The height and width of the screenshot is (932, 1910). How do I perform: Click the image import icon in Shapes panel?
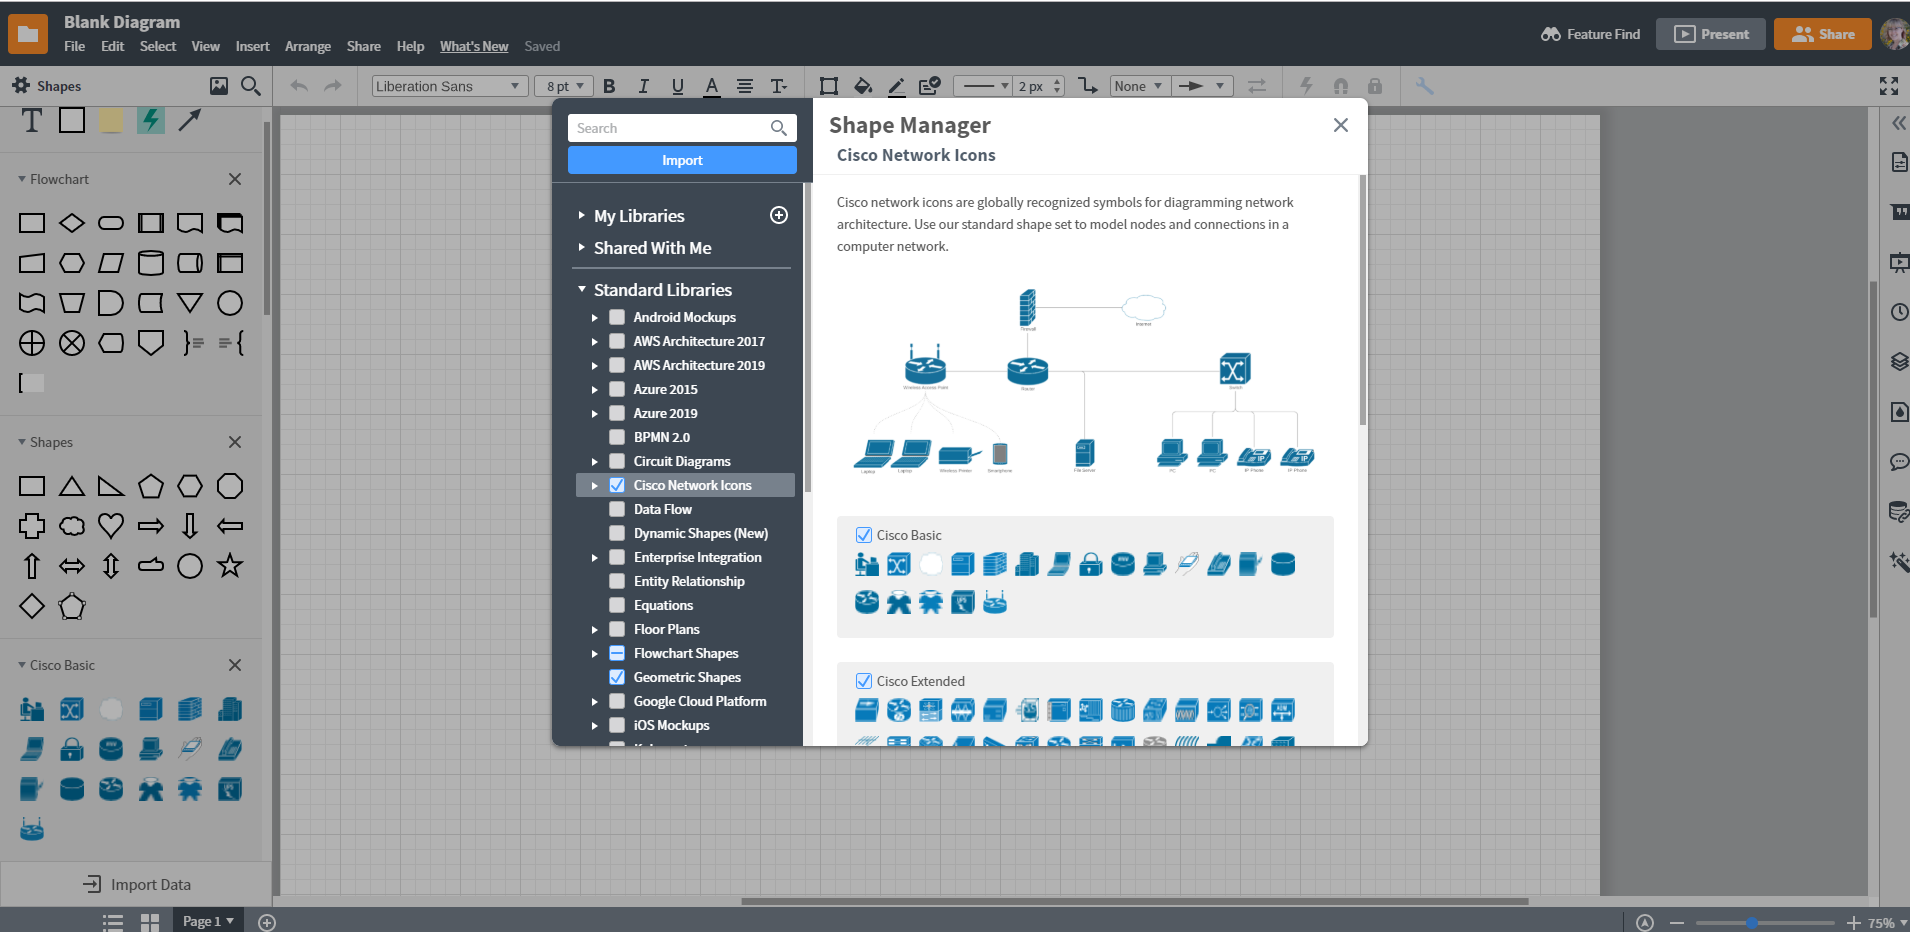(x=219, y=86)
